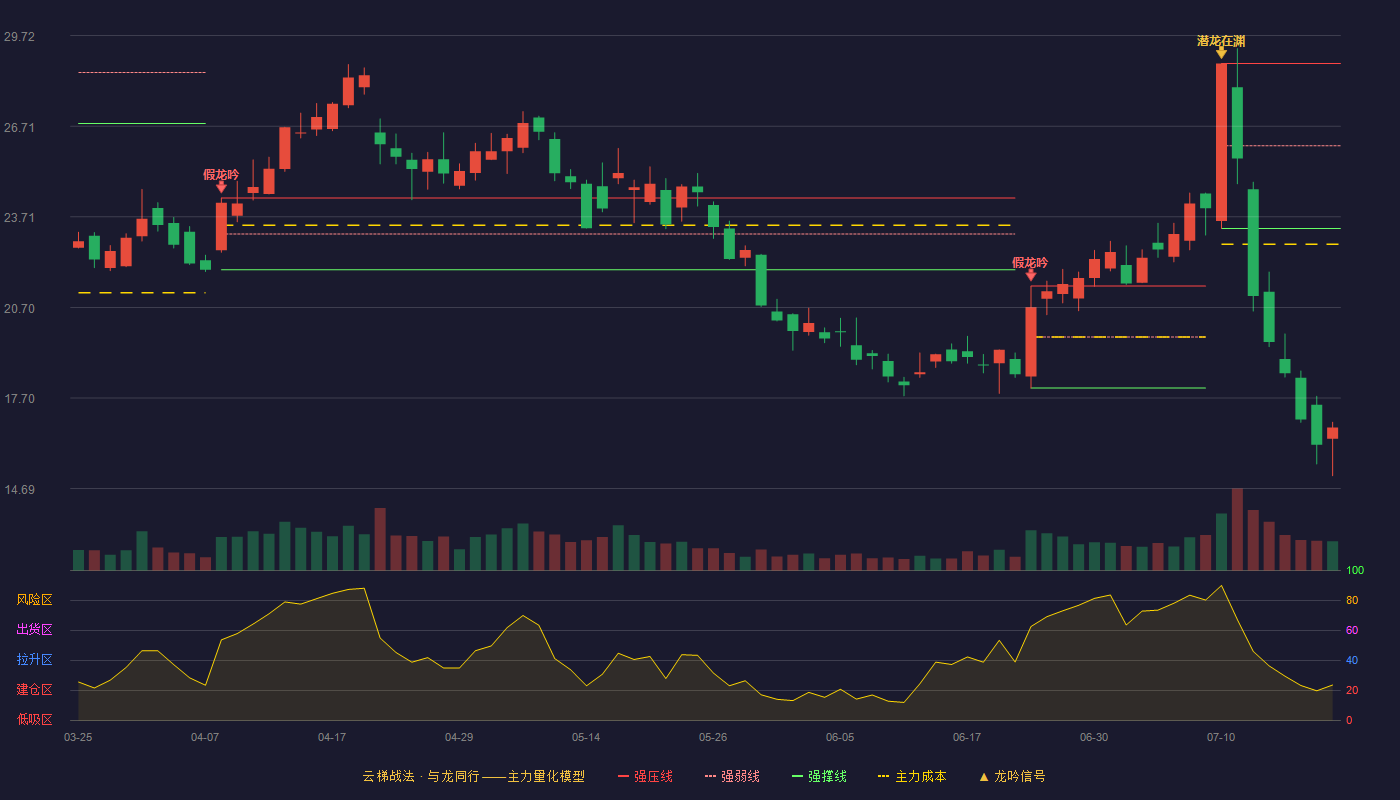The width and height of the screenshot is (1400, 800).
Task: Click the 云梯战法 主力量化模型 legend title
Action: (473, 777)
